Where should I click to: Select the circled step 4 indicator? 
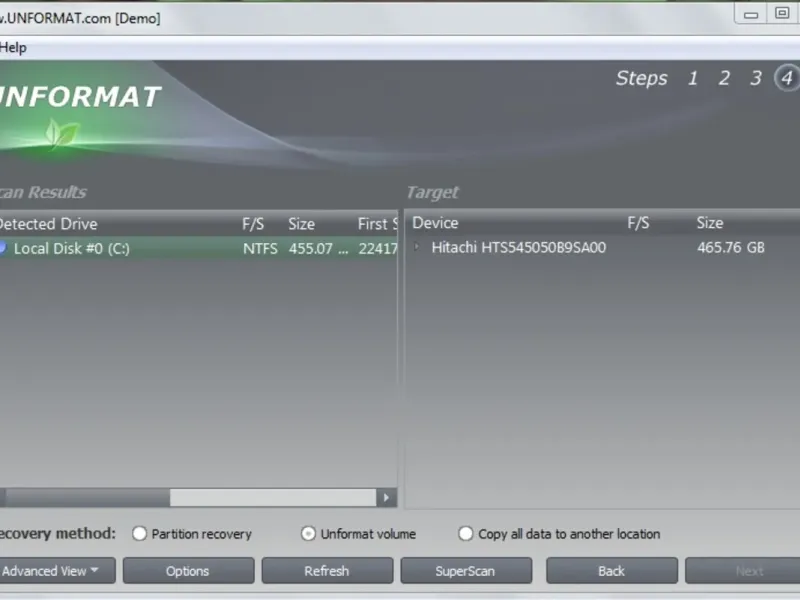point(787,79)
